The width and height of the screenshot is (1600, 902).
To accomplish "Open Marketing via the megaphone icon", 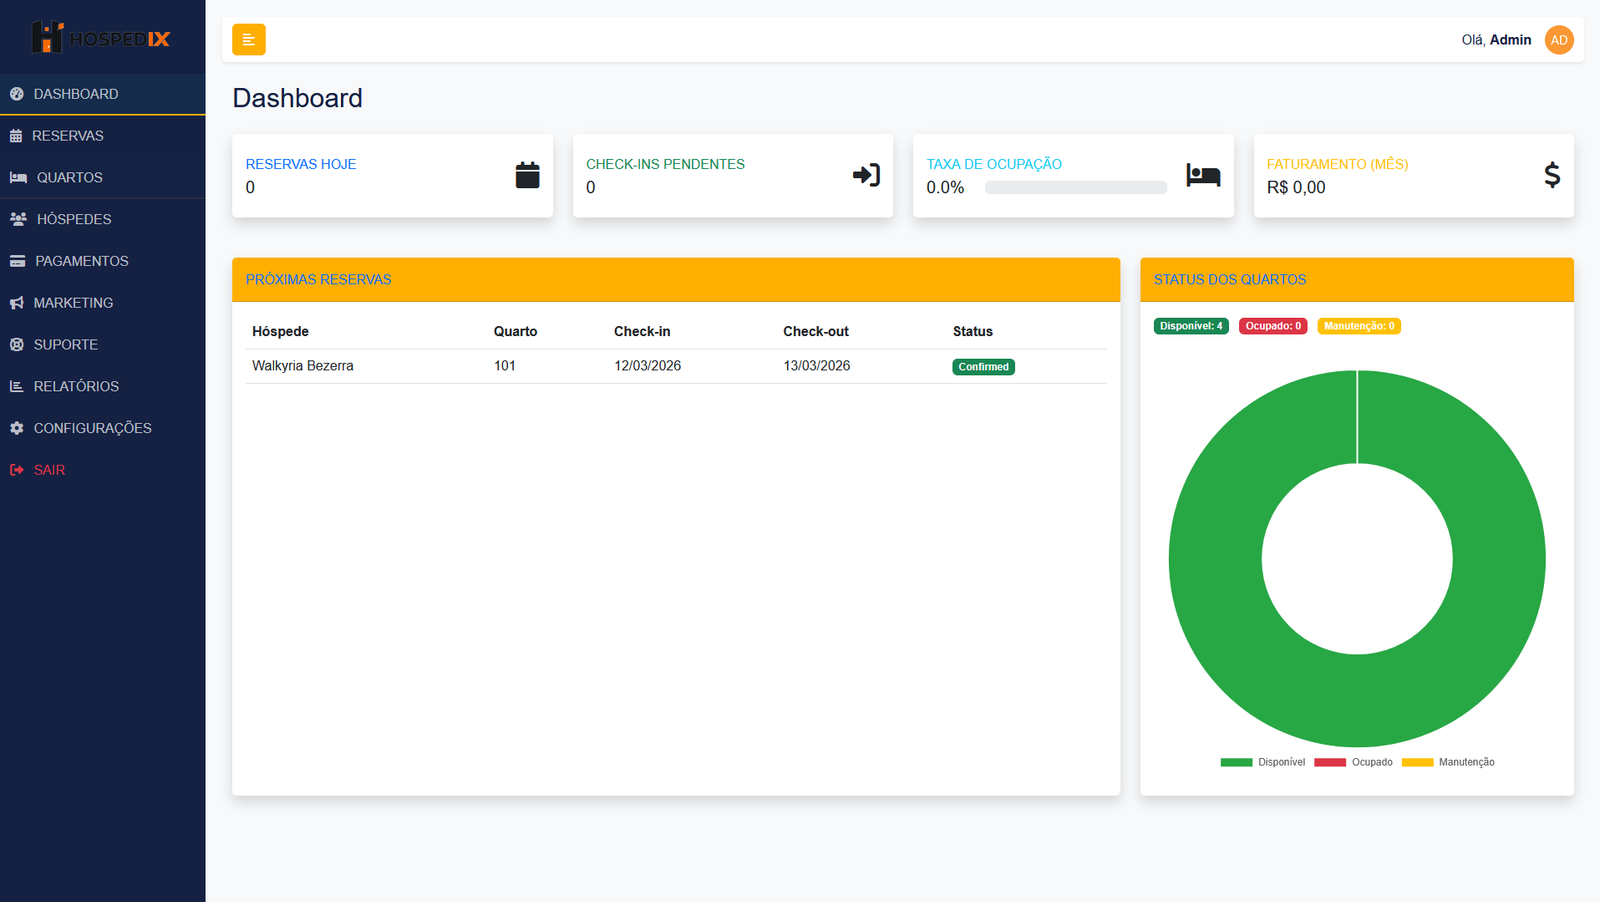I will click(17, 302).
